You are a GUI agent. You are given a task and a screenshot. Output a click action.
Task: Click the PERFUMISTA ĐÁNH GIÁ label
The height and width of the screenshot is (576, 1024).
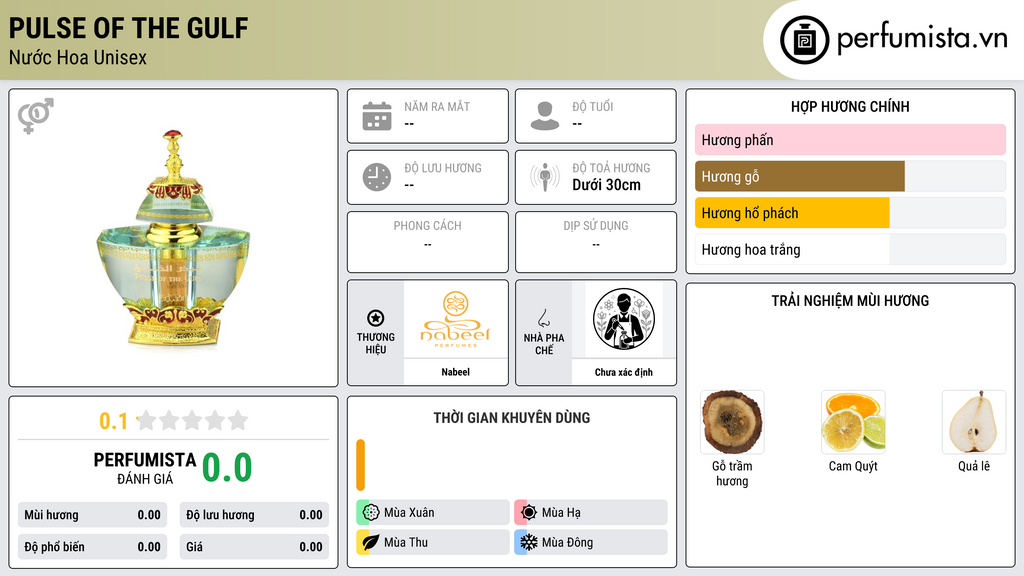tap(145, 468)
